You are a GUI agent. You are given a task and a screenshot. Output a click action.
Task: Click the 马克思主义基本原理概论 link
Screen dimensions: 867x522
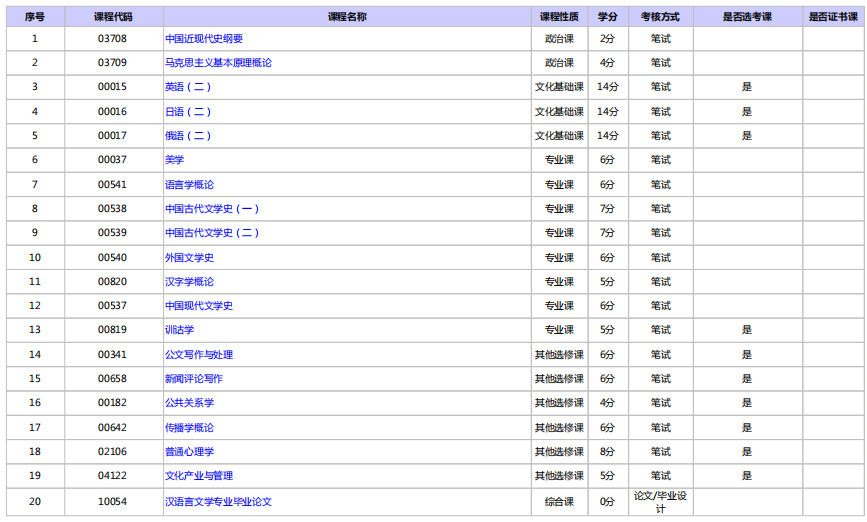point(218,63)
